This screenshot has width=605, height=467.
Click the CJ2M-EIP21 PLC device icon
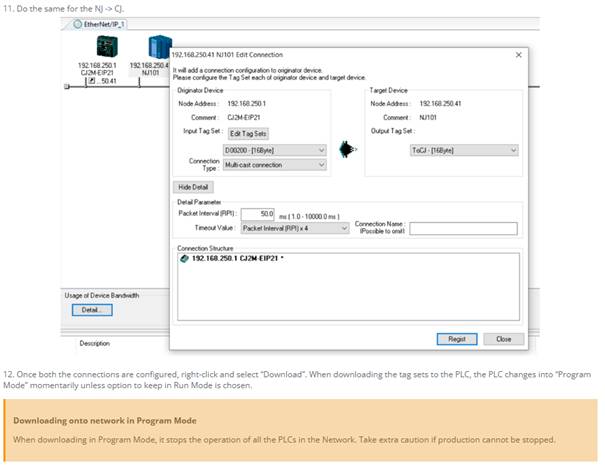(x=107, y=46)
